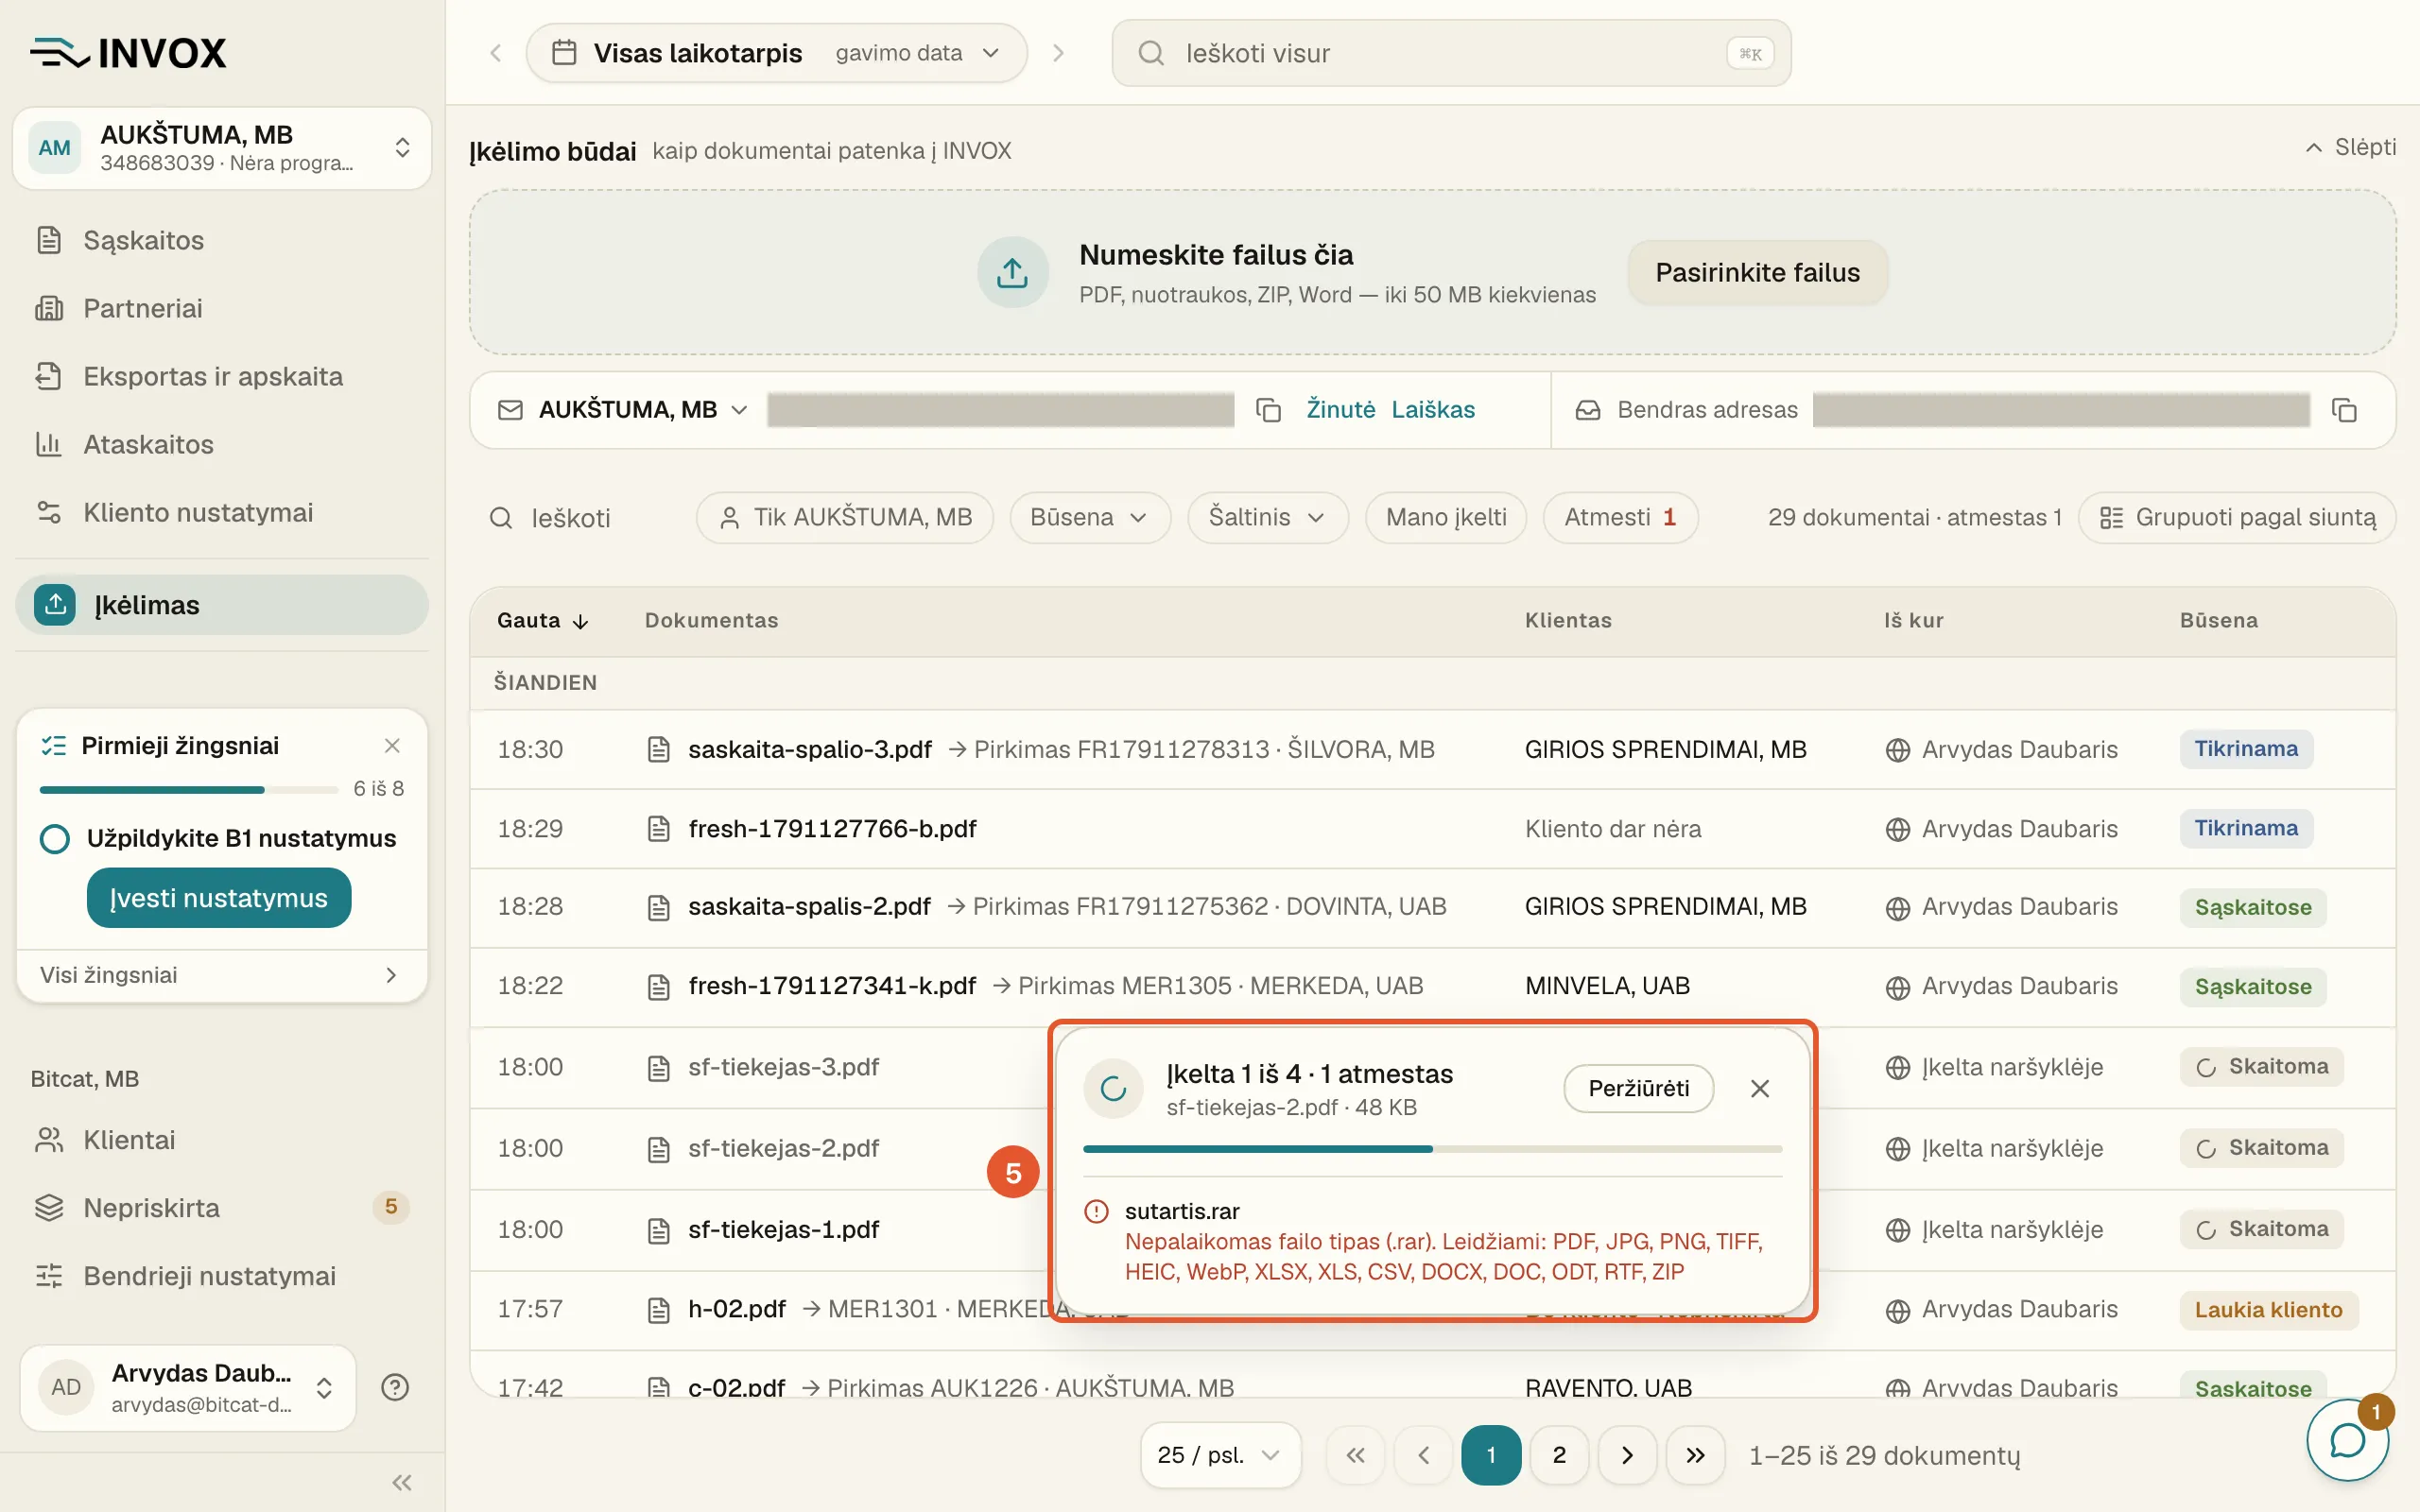The width and height of the screenshot is (2420, 1512).
Task: Jump to the last page of documents
Action: (x=1695, y=1455)
